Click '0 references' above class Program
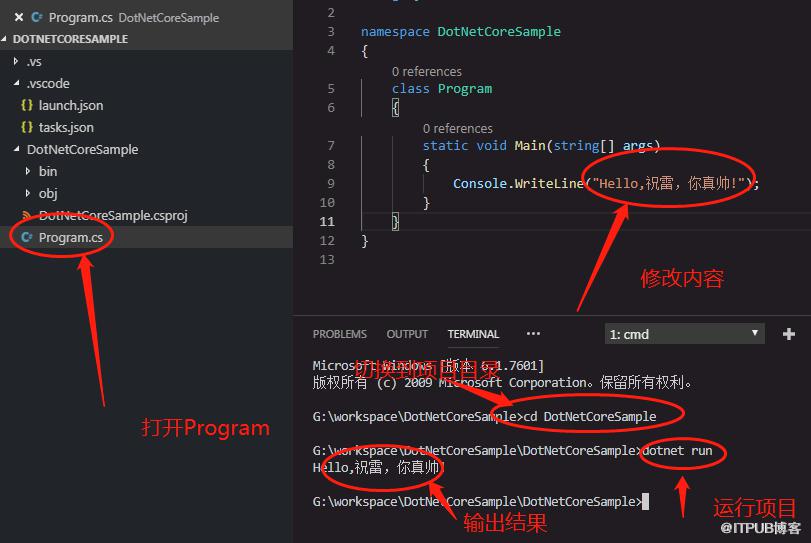 pyautogui.click(x=426, y=71)
